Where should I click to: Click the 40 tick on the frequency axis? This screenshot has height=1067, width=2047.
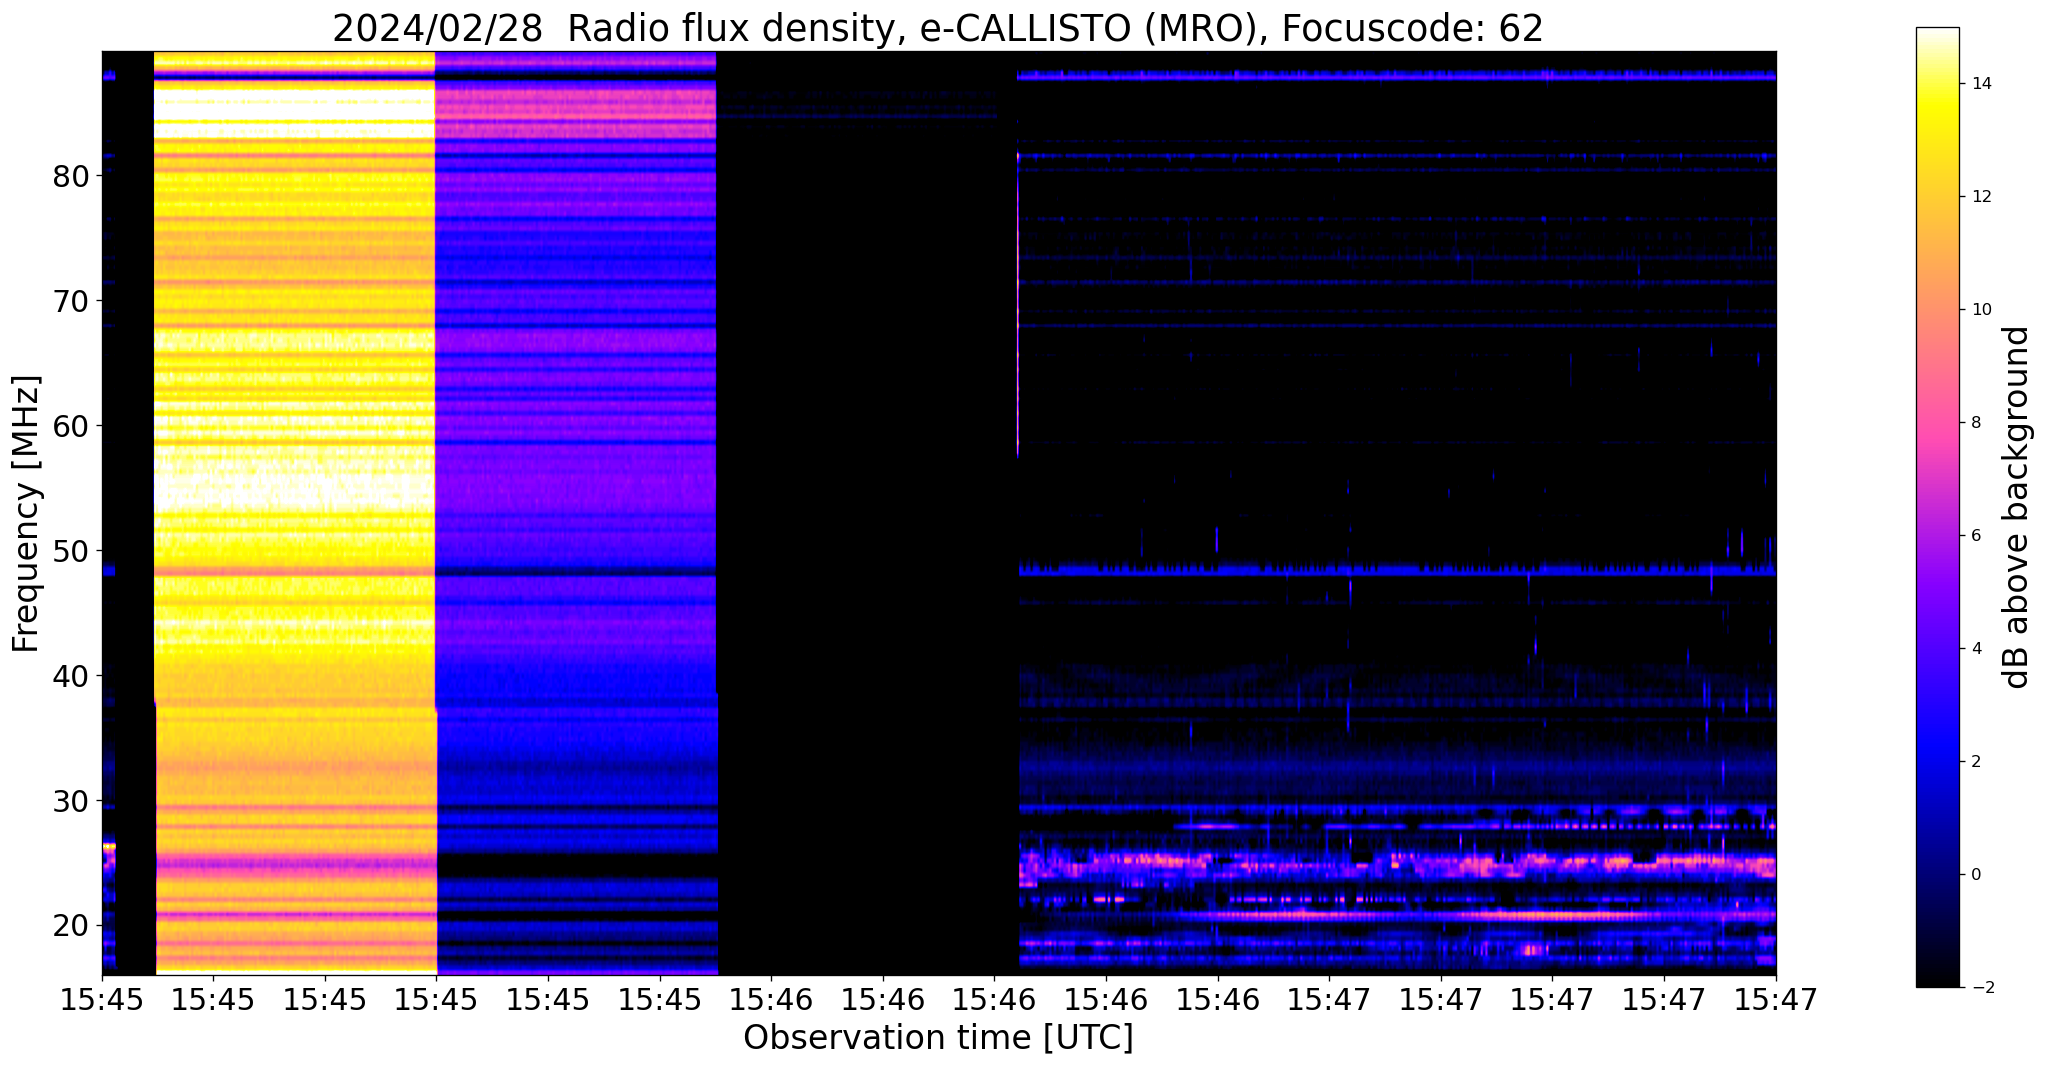71,676
